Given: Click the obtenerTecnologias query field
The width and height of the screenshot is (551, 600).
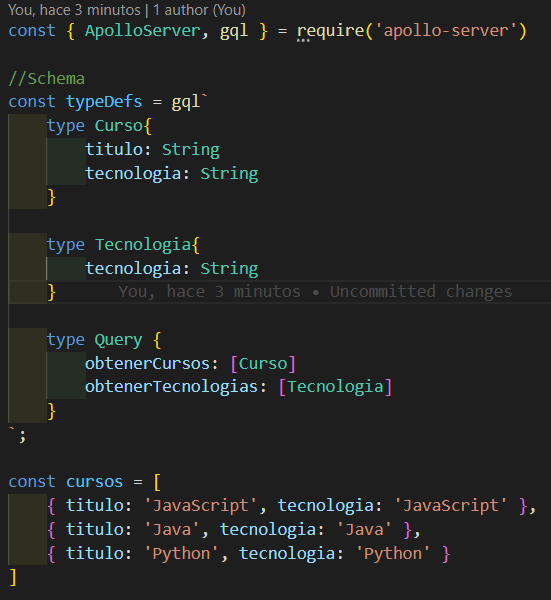Looking at the screenshot, I should tap(171, 386).
